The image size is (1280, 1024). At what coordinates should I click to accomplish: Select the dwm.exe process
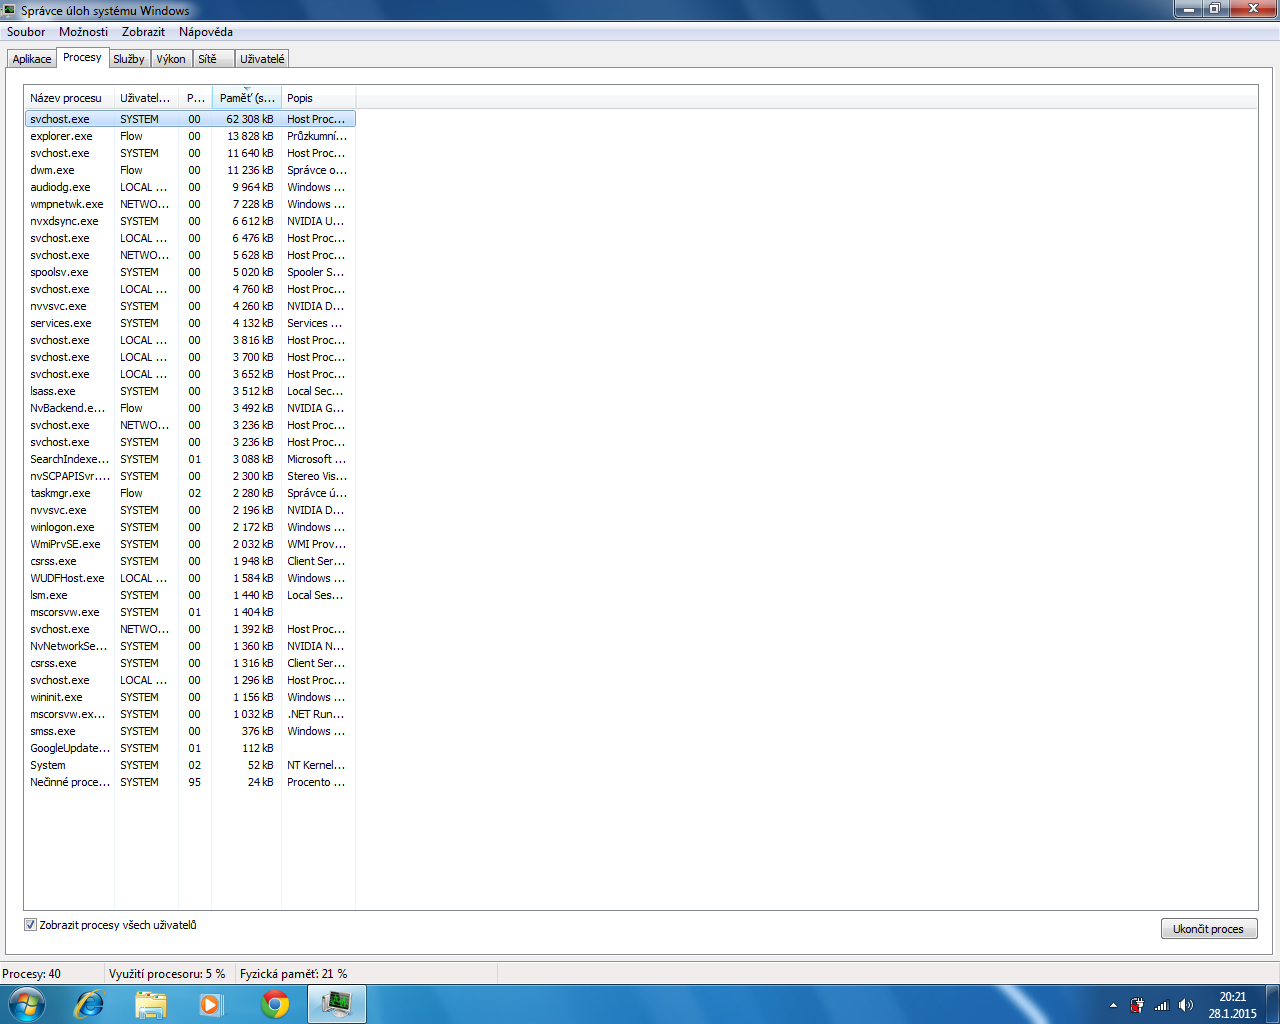point(190,170)
